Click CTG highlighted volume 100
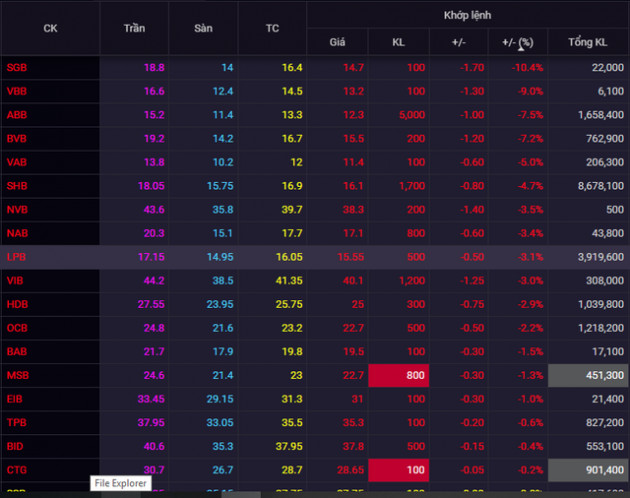 [399, 470]
